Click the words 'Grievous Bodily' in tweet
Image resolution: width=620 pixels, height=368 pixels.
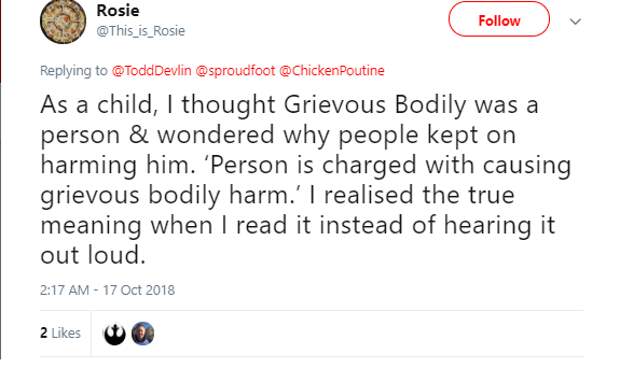point(375,105)
